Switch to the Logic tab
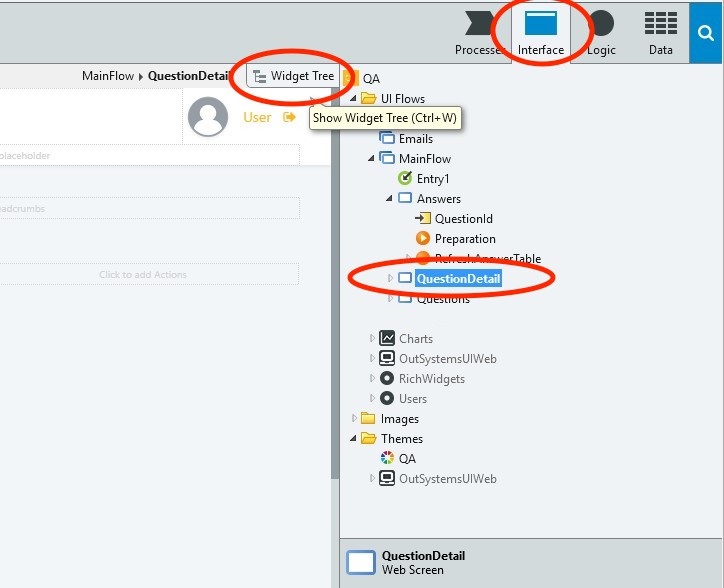This screenshot has width=724, height=588. (x=601, y=33)
